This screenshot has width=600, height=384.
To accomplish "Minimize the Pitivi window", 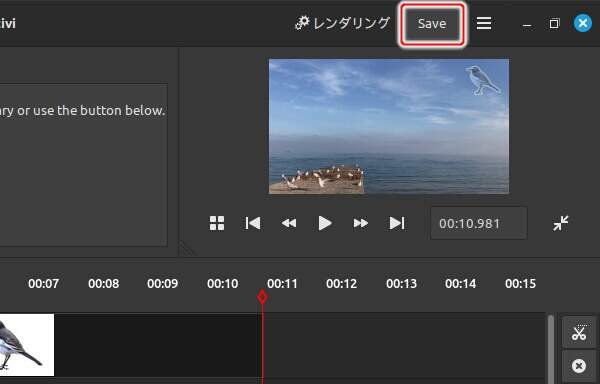I will point(527,24).
